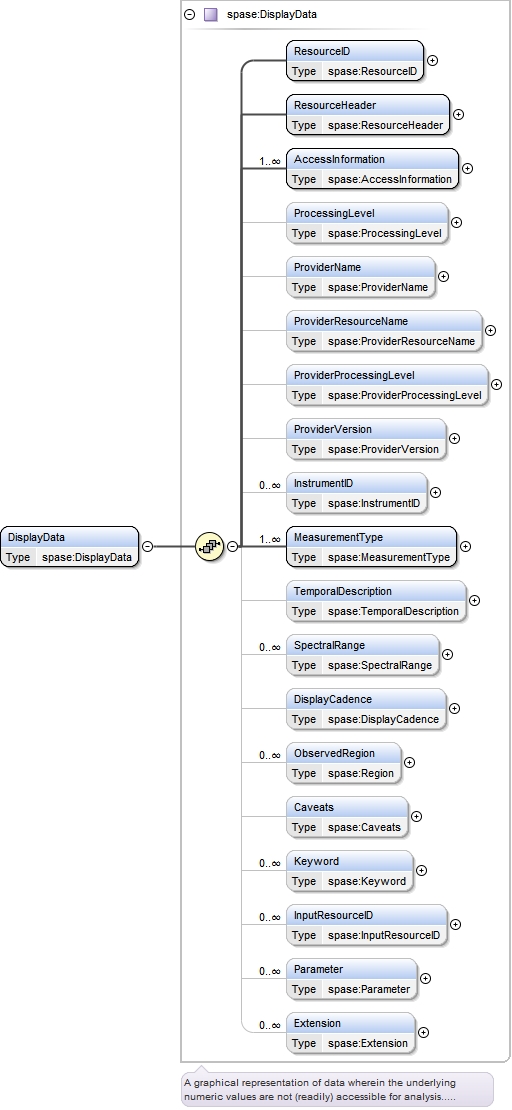Screen dimensions: 512x1110
Task: Collapse the DisplayData root element
Action: pyautogui.click(x=147, y=546)
